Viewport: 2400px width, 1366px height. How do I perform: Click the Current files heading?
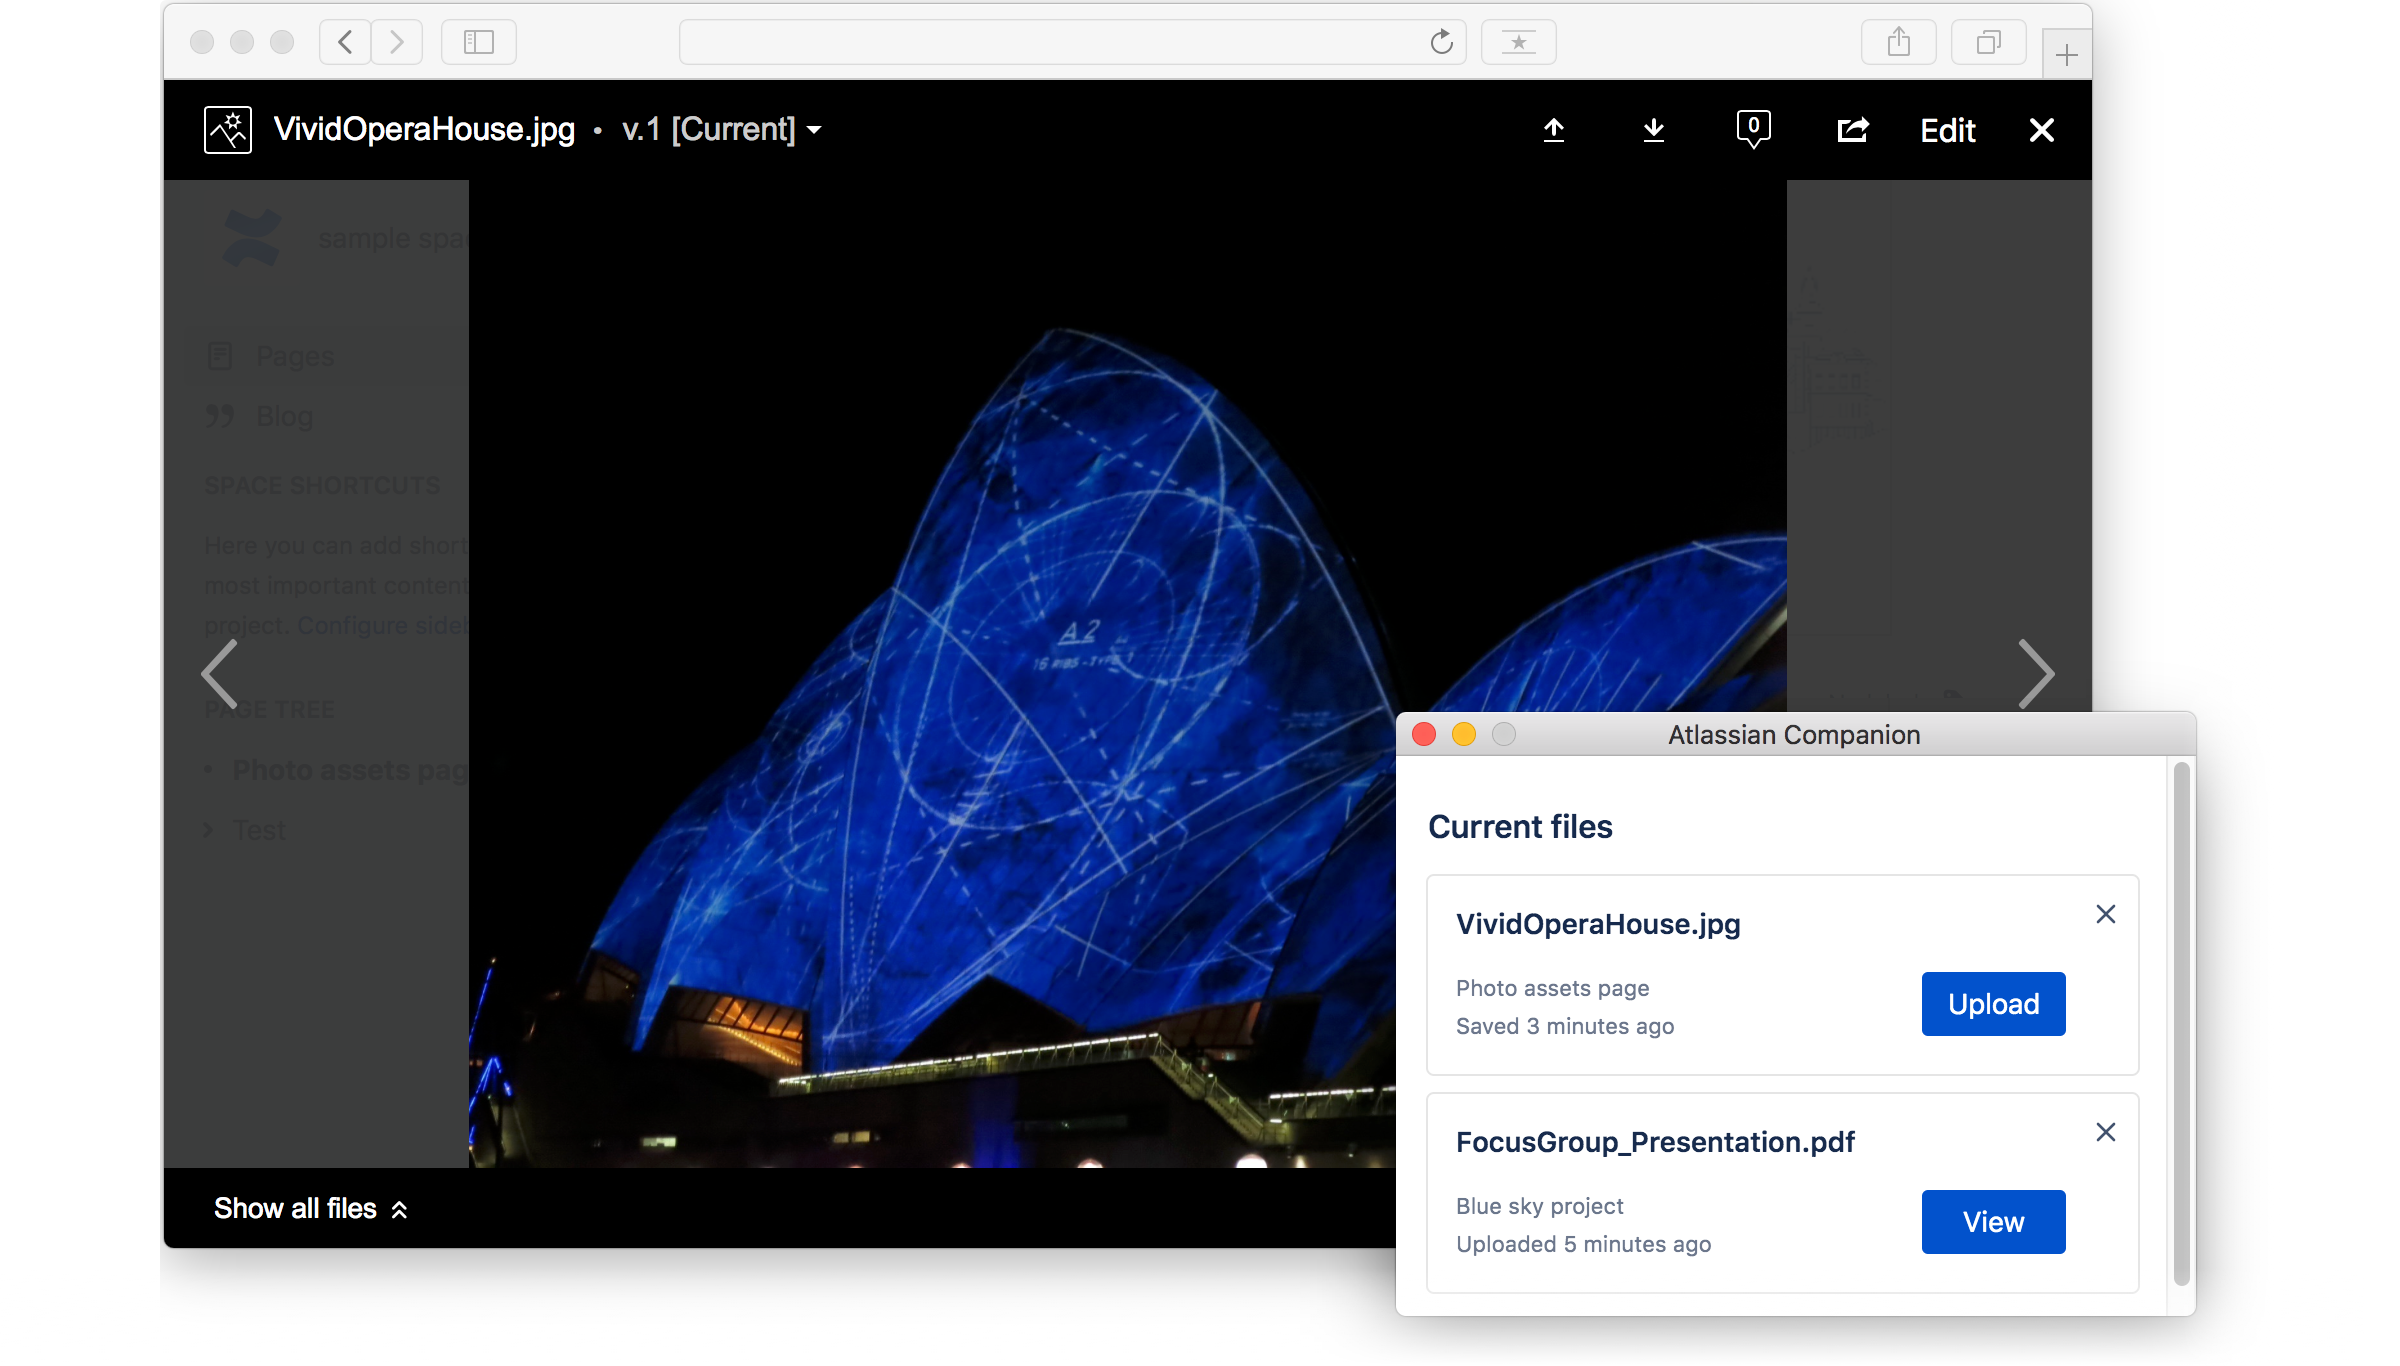pos(1520,827)
